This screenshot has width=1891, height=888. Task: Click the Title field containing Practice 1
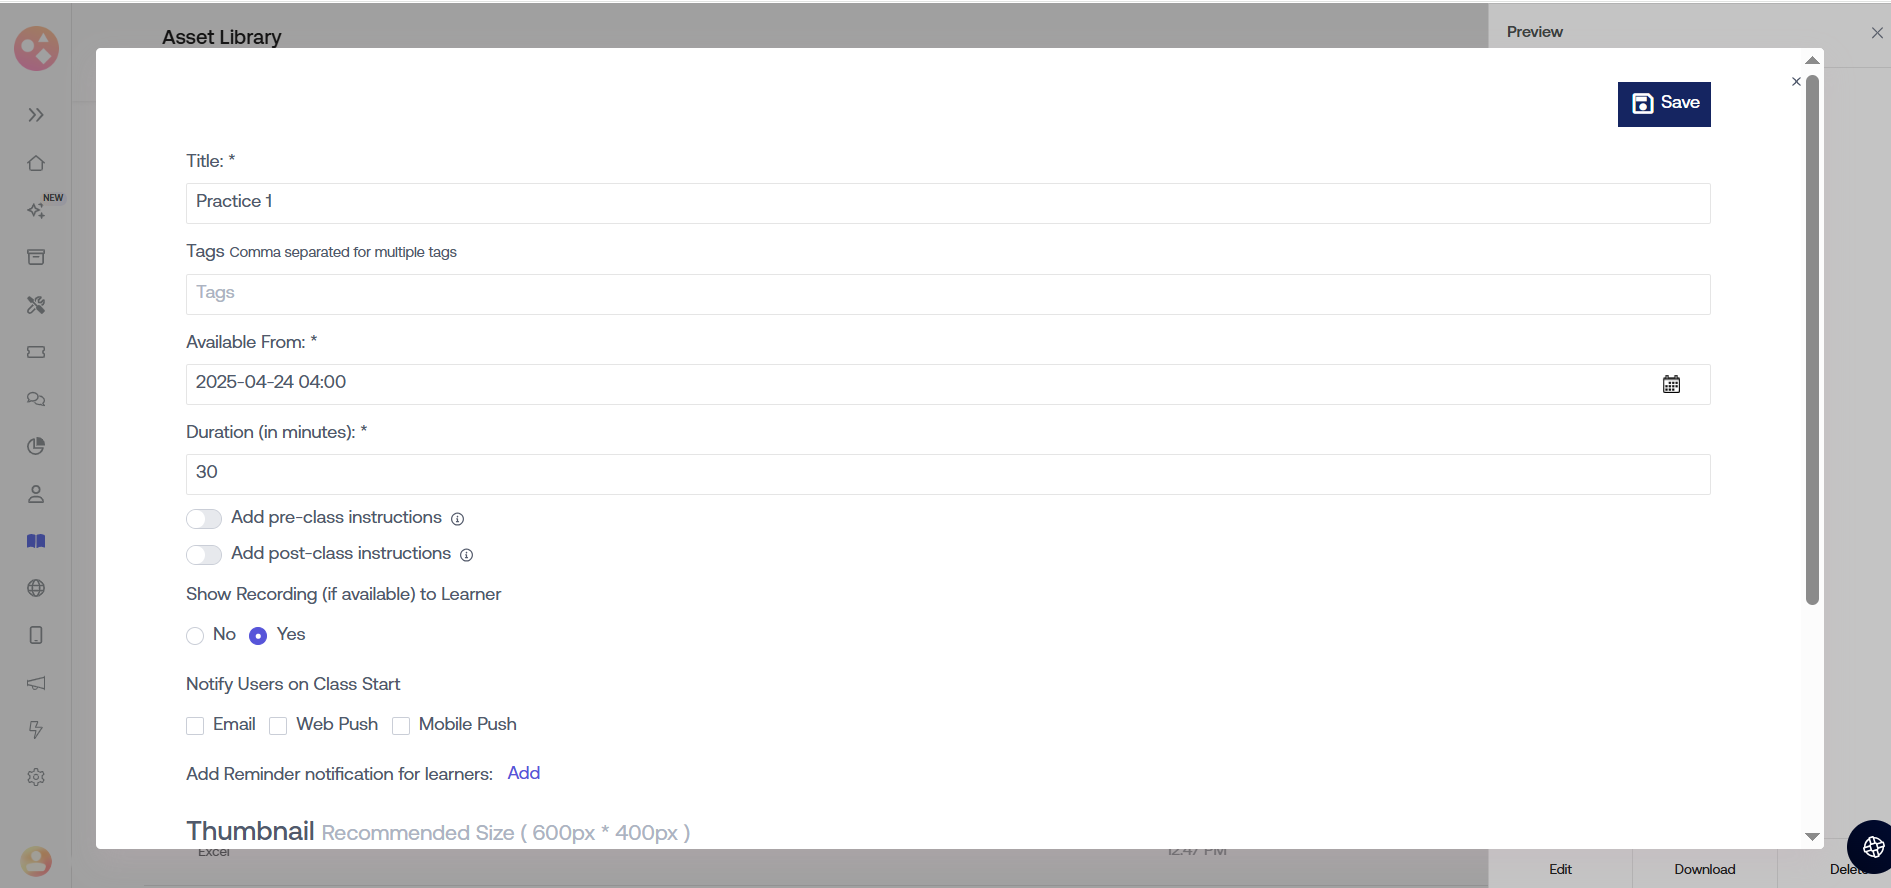(947, 203)
